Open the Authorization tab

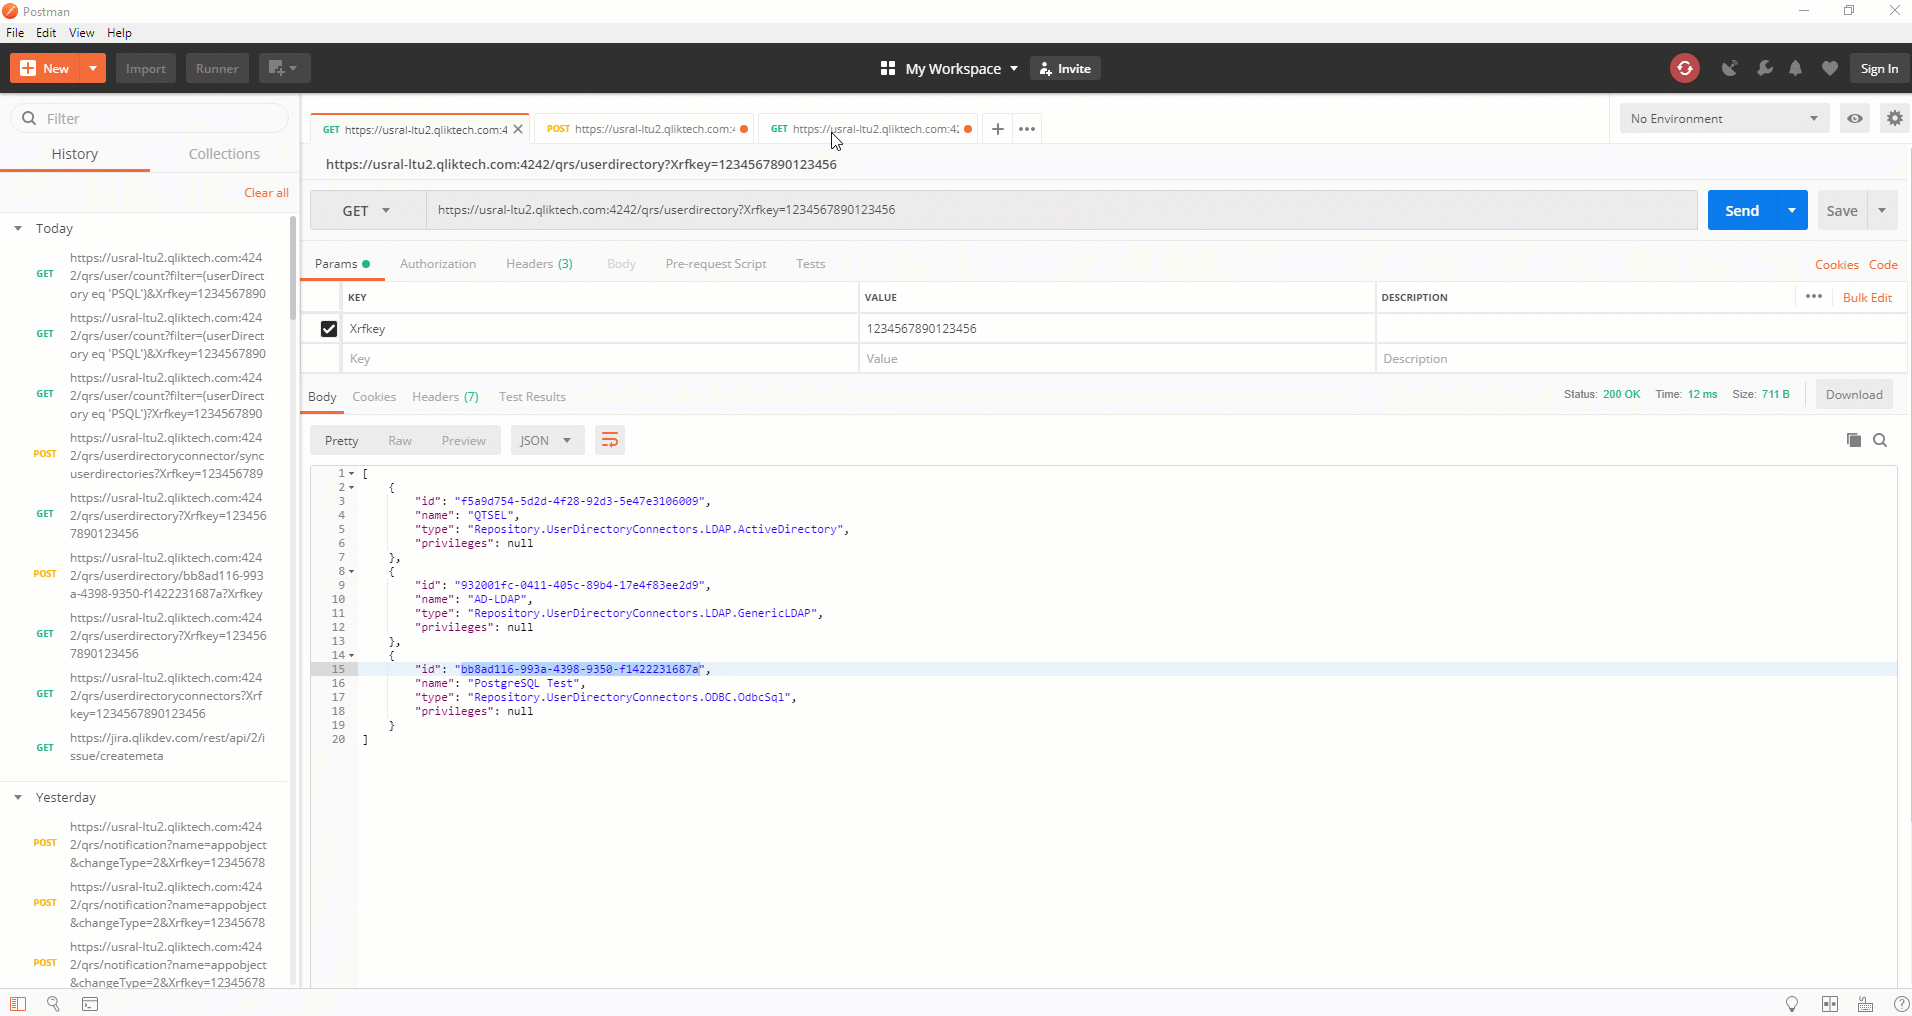[438, 264]
